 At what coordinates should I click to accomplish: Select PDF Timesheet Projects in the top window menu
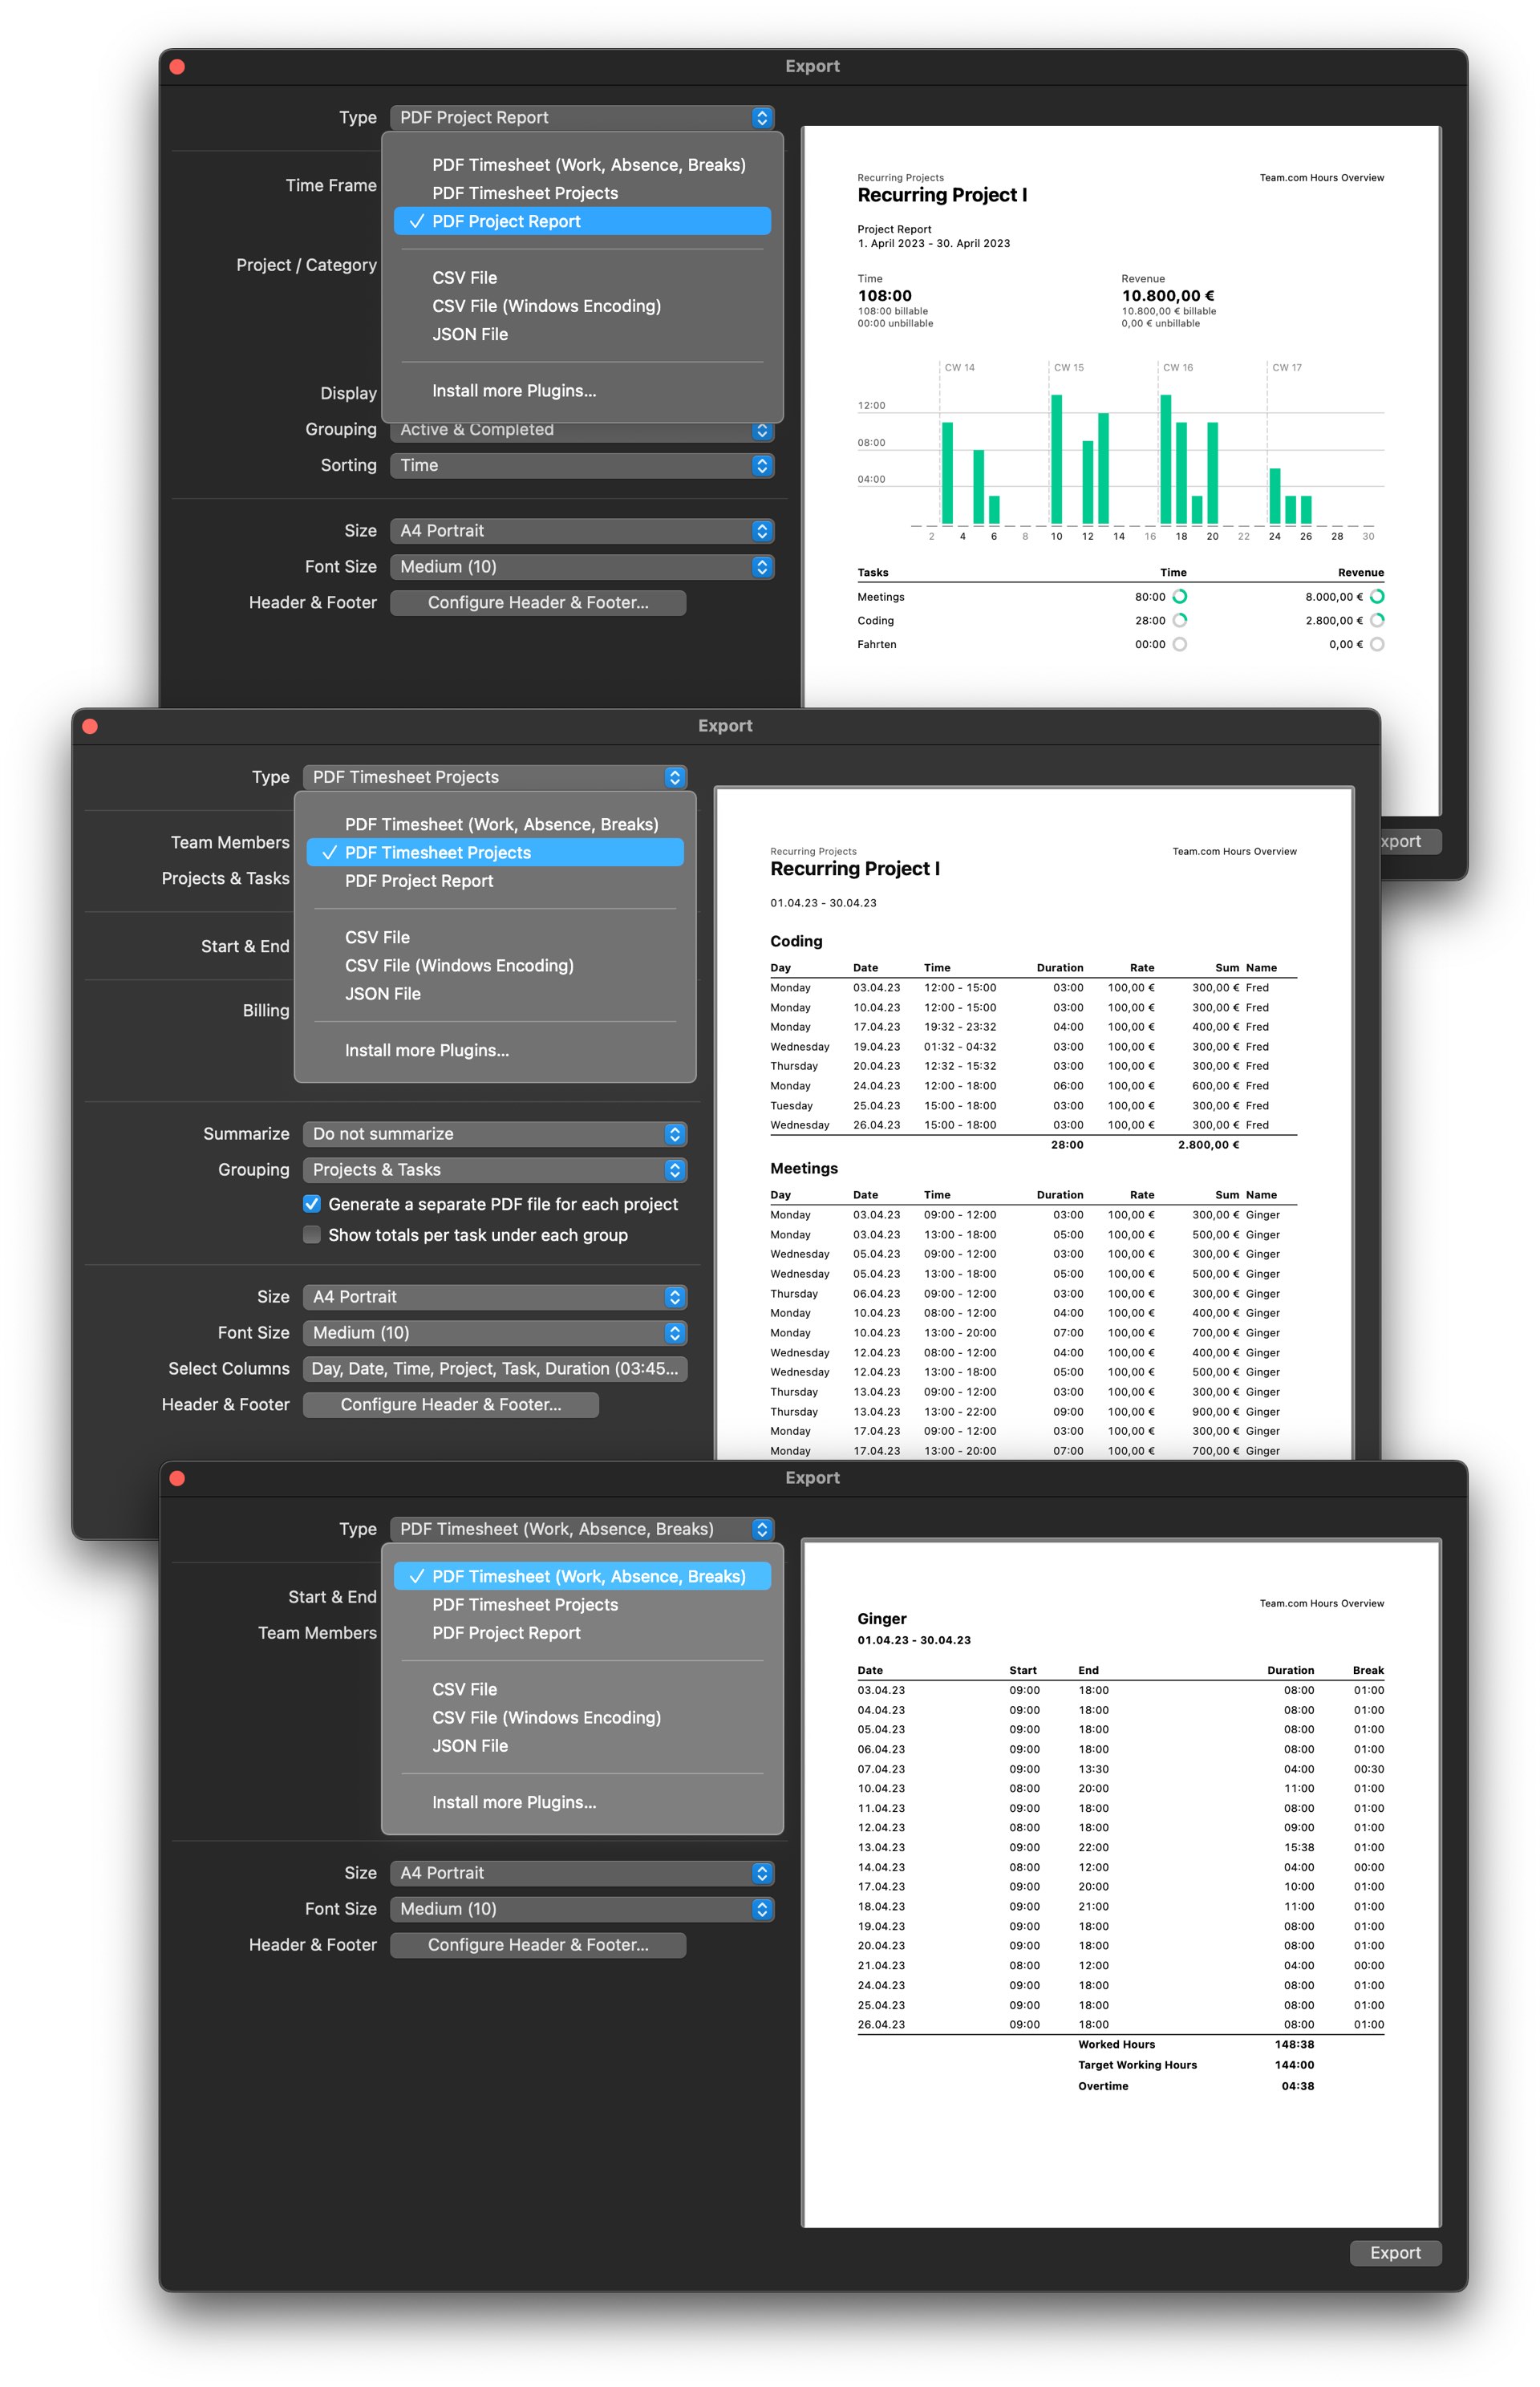tap(582, 193)
